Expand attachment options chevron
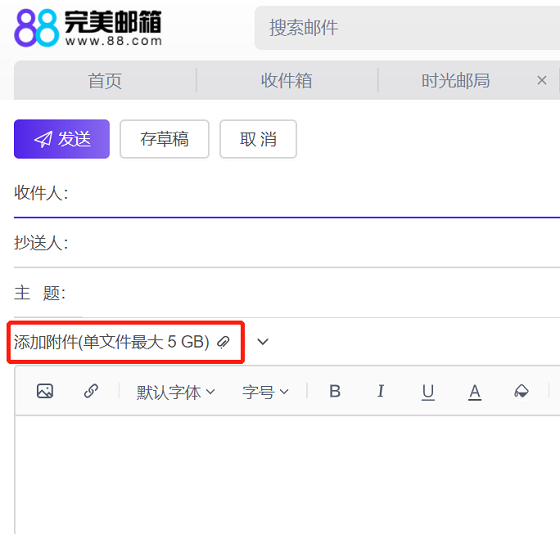560x534 pixels. tap(263, 342)
